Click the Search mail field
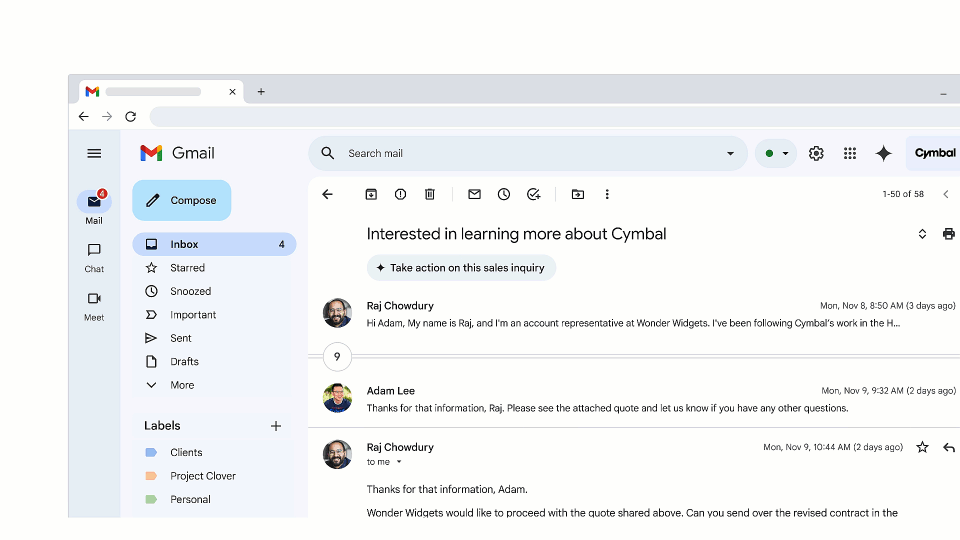This screenshot has width=960, height=540. coord(527,154)
